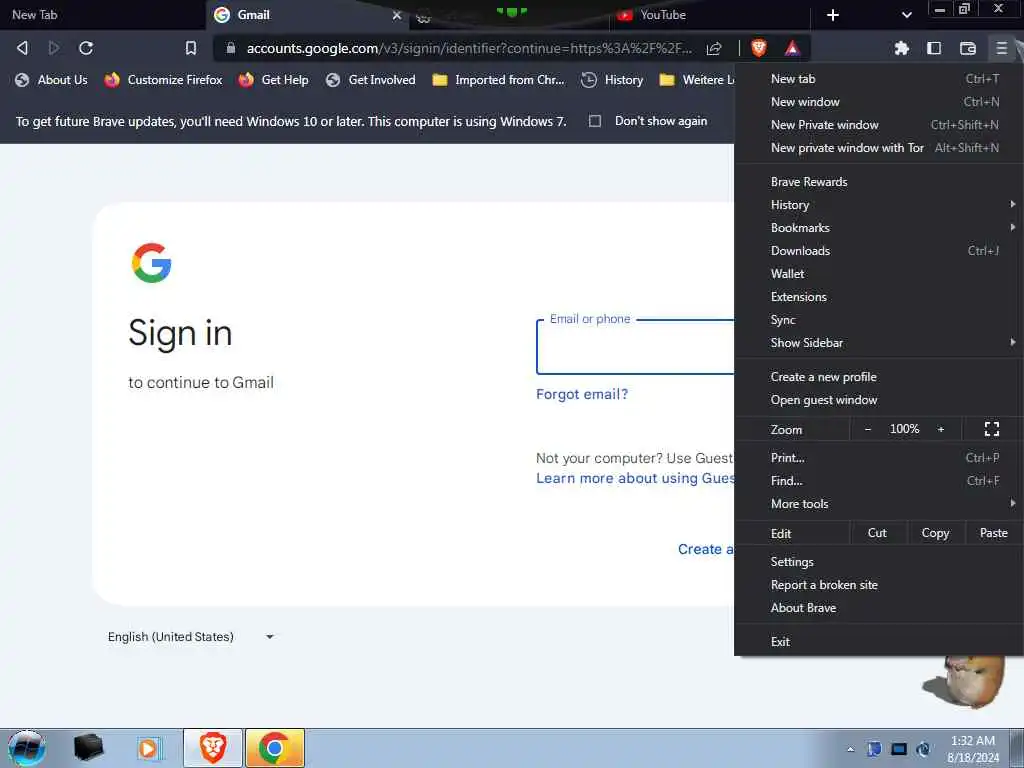Choose Exit from the menu
The image size is (1024, 768).
tap(879, 641)
